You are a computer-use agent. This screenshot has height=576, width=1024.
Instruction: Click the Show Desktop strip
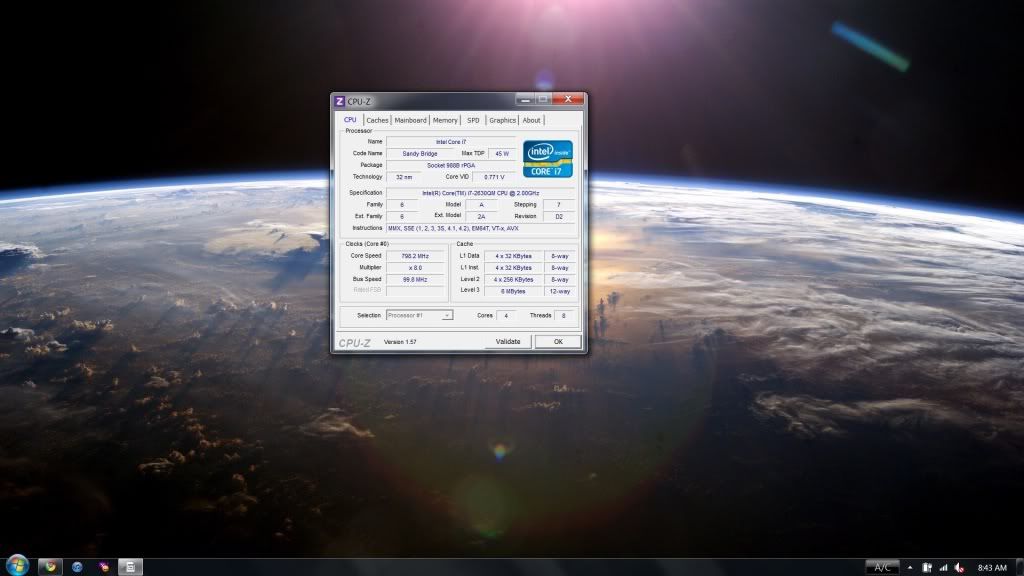coord(1020,567)
